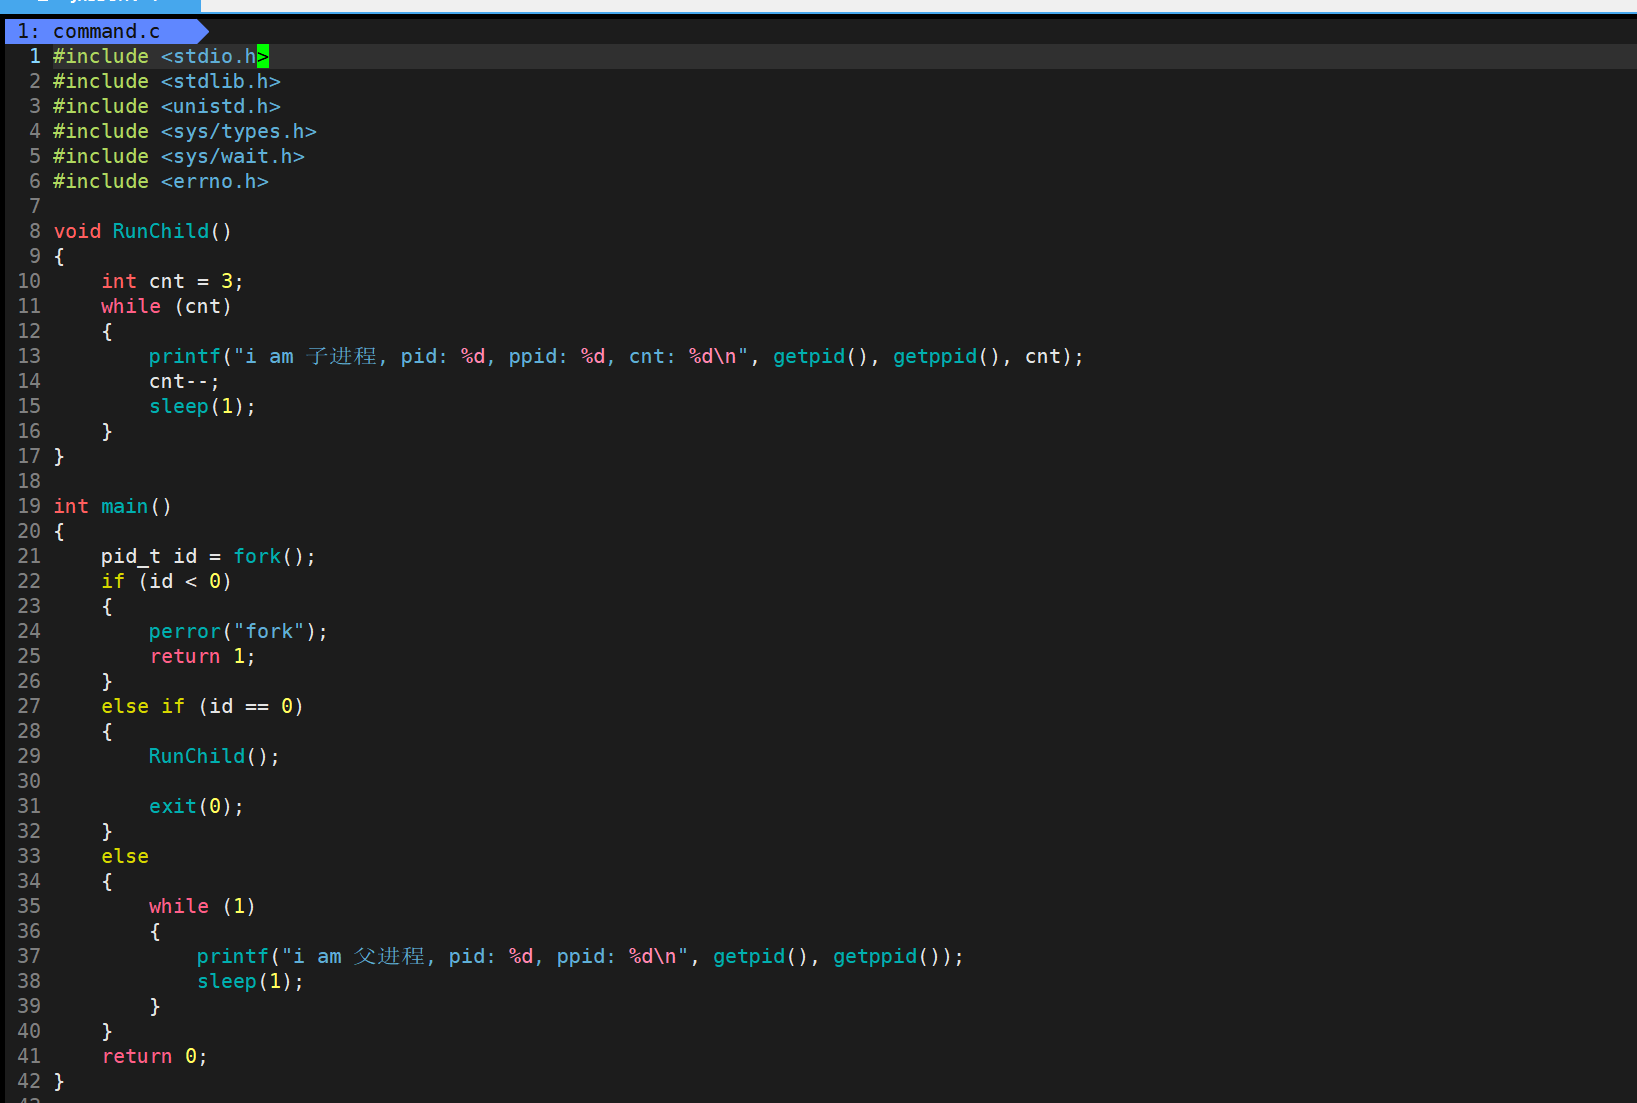Click line number 7 in gutter
This screenshot has width=1637, height=1103.
pos(35,206)
